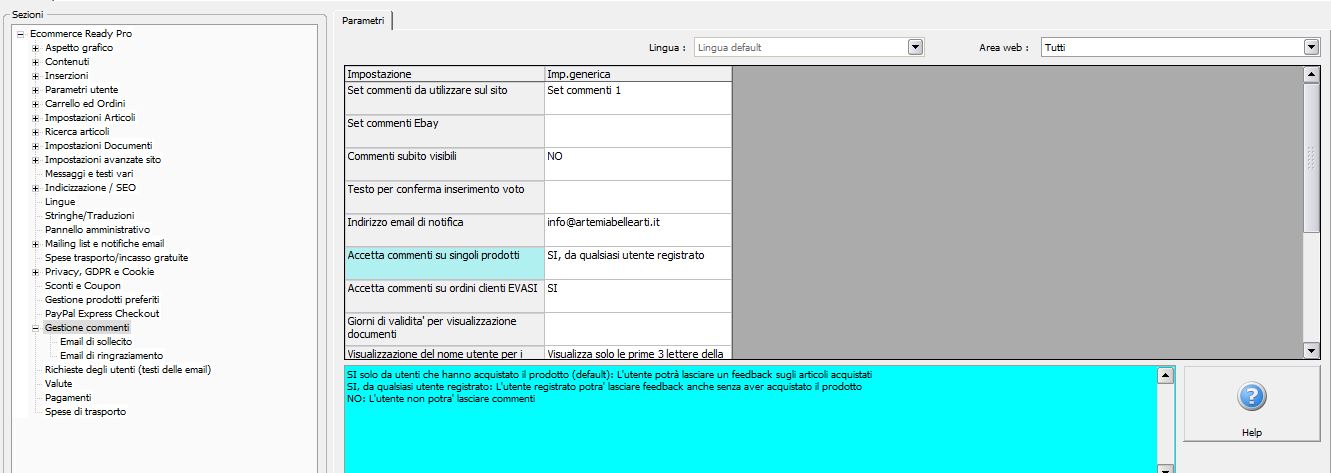The width and height of the screenshot is (1331, 473).
Task: Click Accetta commenti su singoli prodotti label
Action: [x=444, y=263]
